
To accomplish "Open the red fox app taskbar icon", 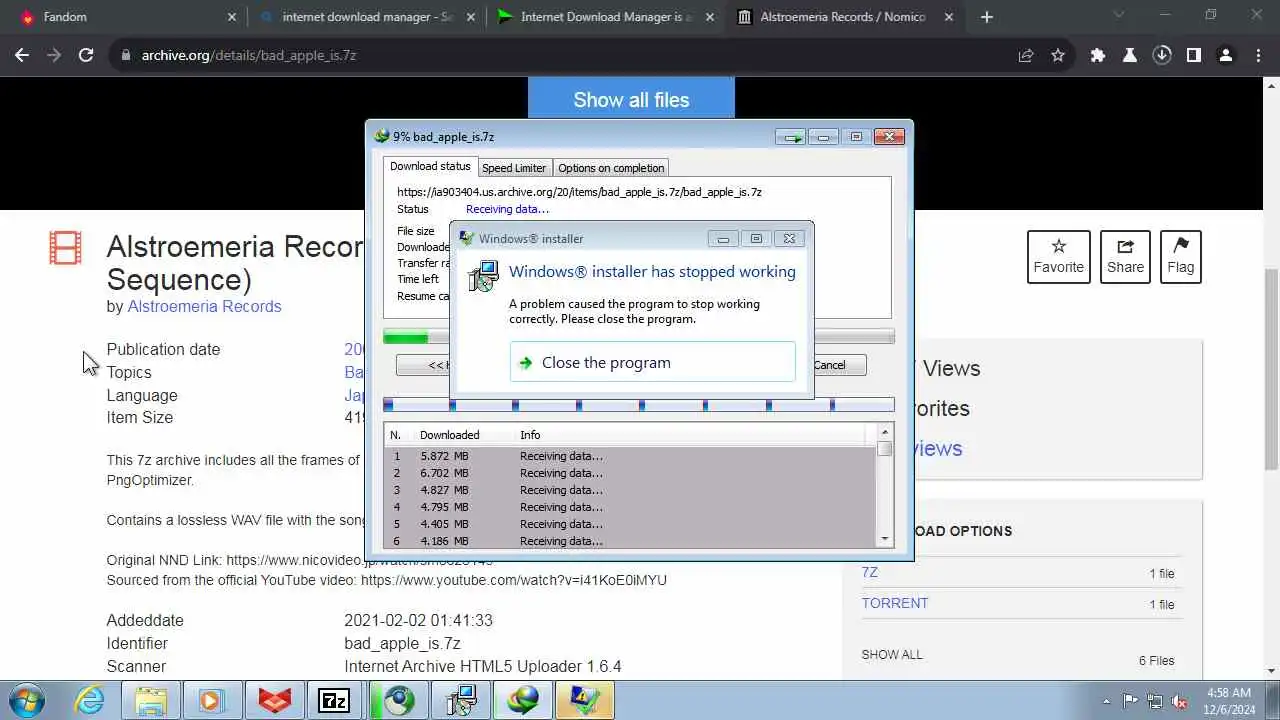I will 274,700.
